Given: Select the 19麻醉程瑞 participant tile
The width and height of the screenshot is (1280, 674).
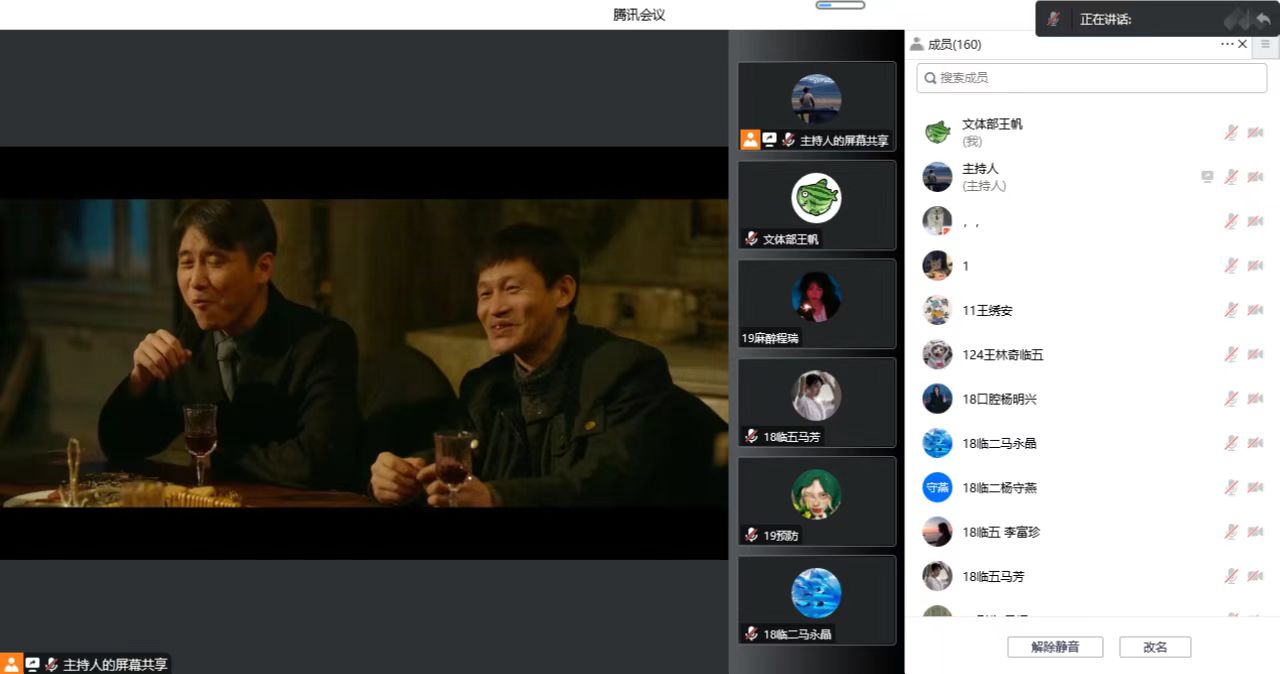Looking at the screenshot, I should click(817, 303).
